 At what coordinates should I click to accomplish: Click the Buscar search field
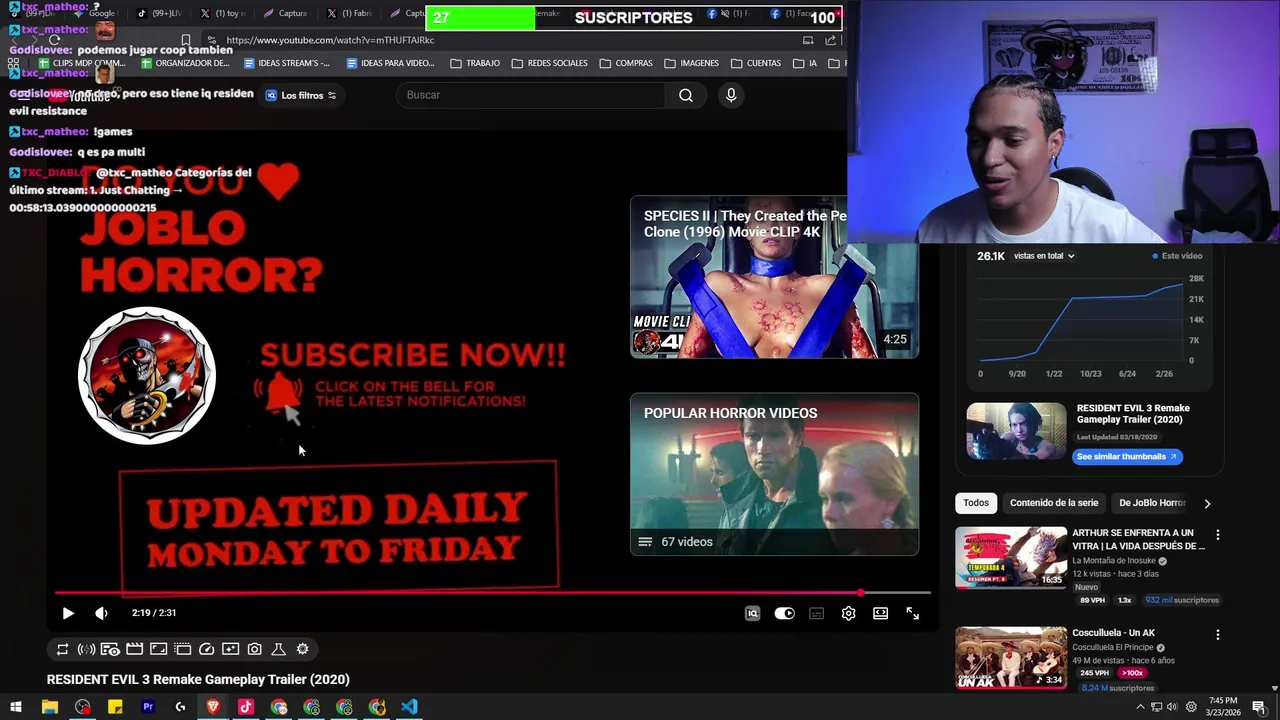[x=532, y=95]
